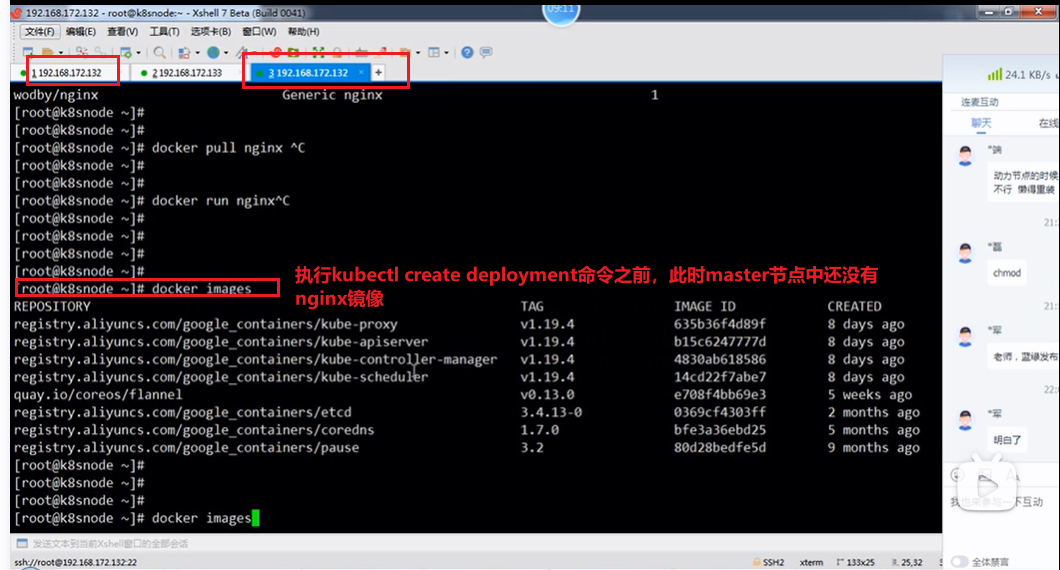Add a new session tab with plus button
This screenshot has height=570, width=1060.
point(379,72)
